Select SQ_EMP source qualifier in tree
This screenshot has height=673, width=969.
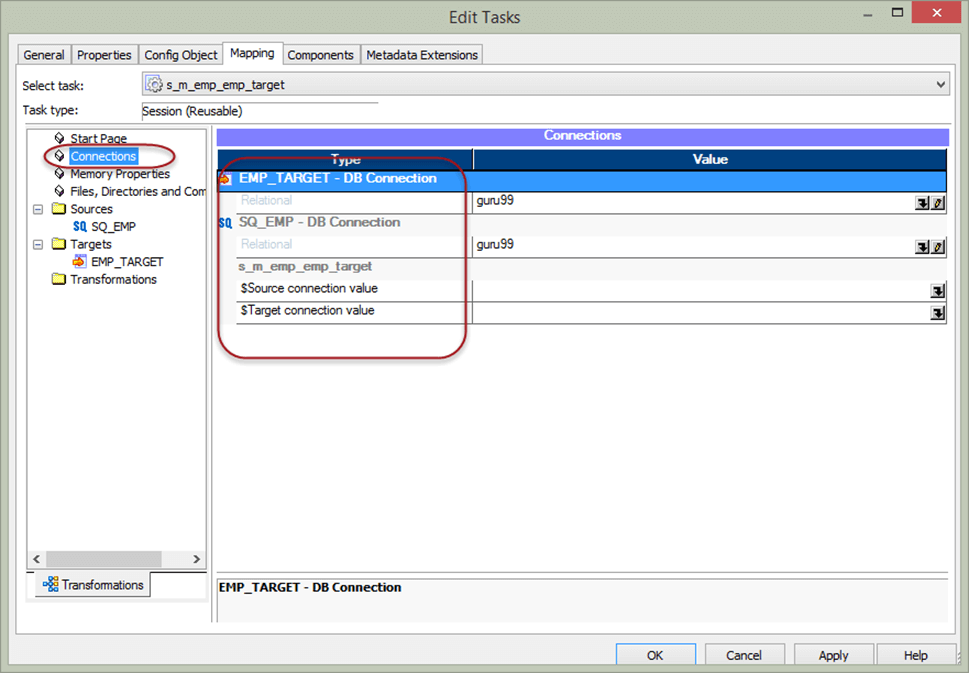[x=112, y=227]
